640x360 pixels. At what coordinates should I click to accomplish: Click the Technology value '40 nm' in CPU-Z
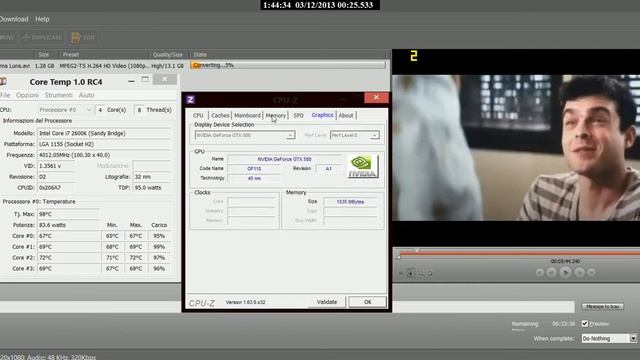click(x=254, y=178)
